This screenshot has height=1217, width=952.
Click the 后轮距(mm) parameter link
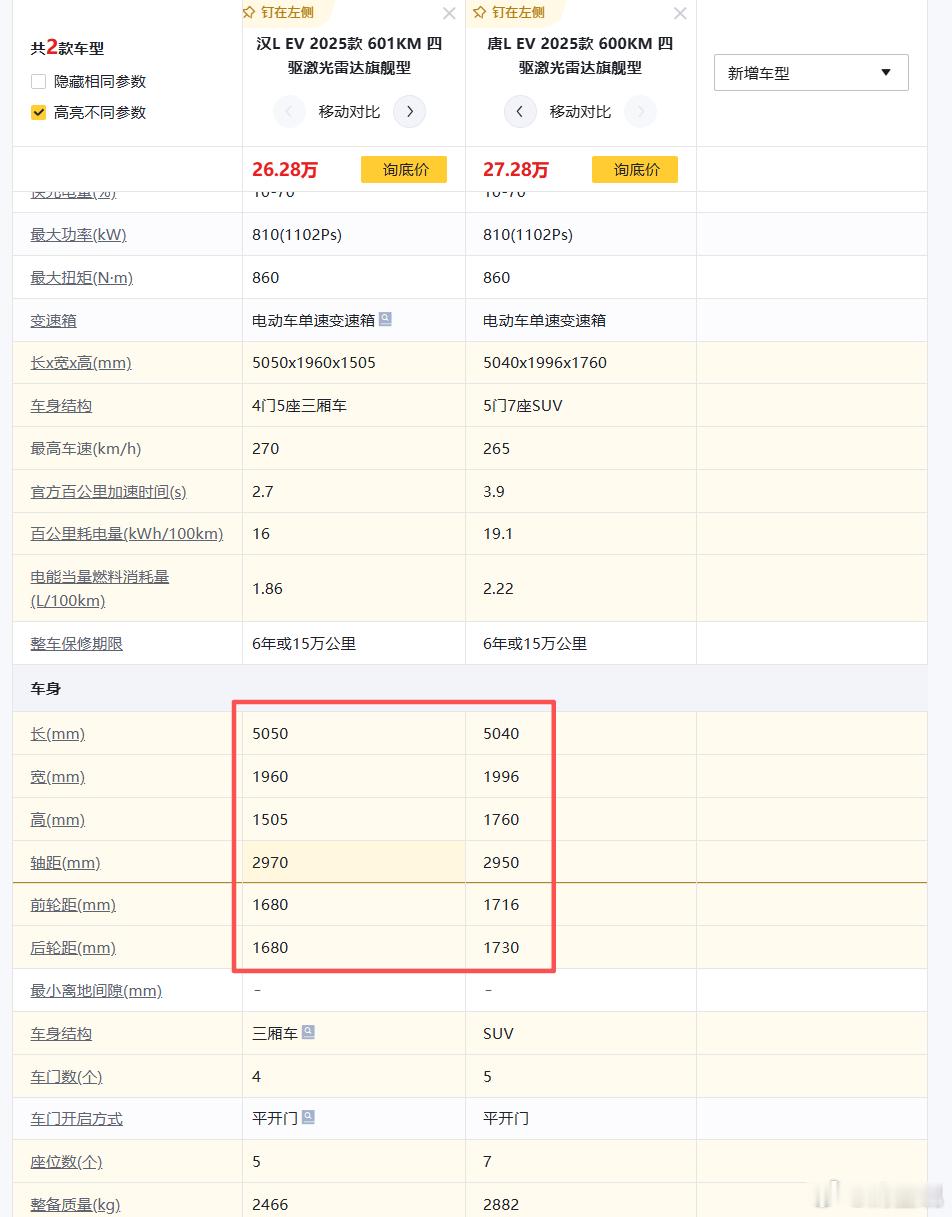click(x=73, y=948)
